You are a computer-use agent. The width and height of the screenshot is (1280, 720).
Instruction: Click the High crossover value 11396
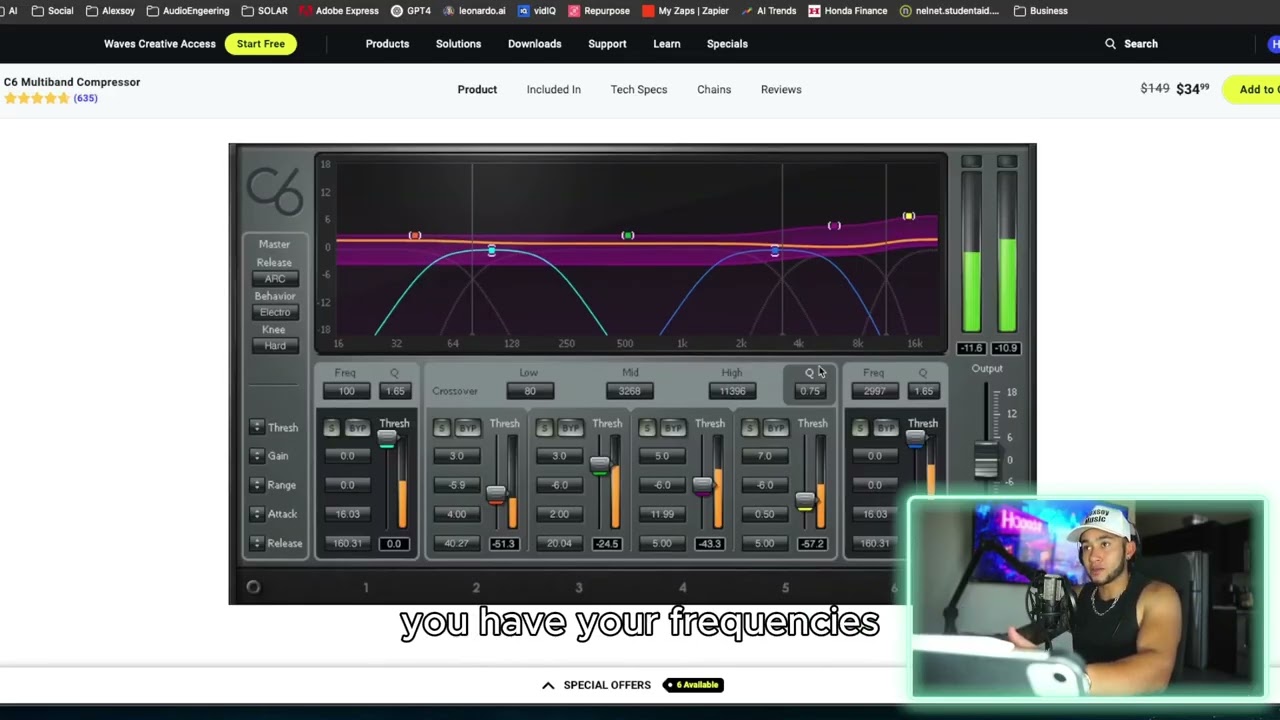tap(732, 391)
